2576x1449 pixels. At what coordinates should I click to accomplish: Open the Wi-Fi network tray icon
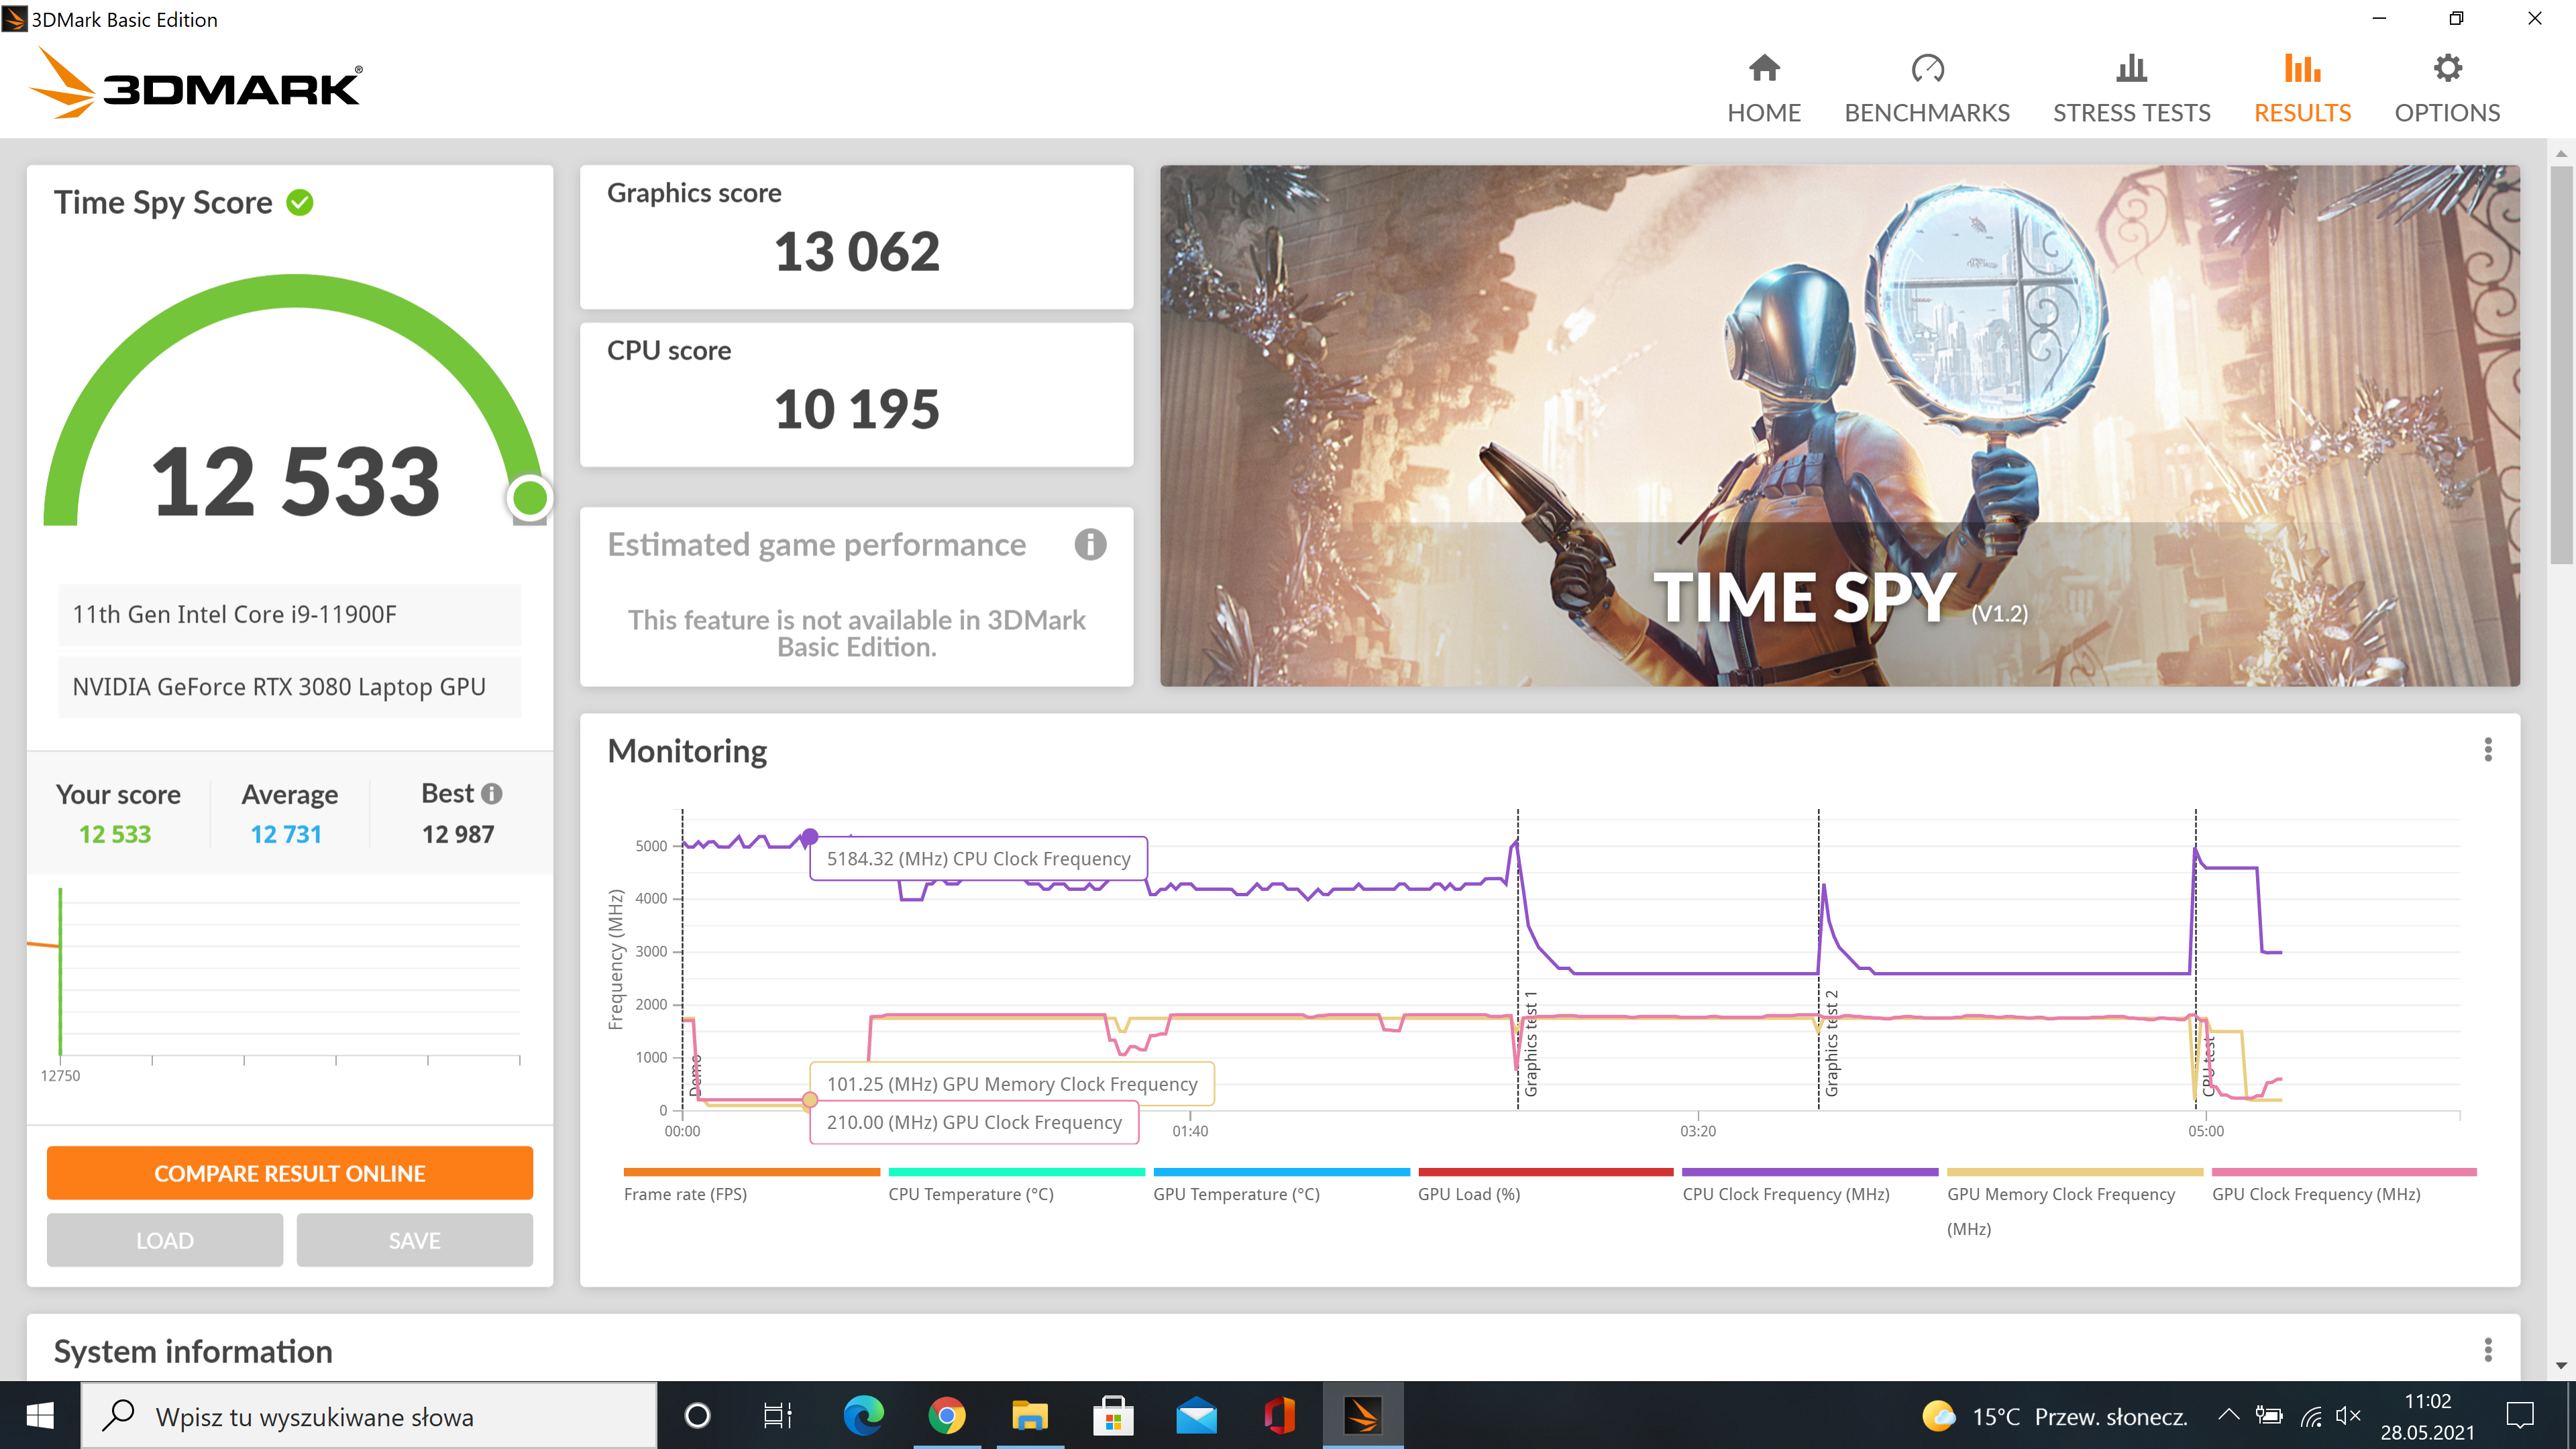2311,1416
